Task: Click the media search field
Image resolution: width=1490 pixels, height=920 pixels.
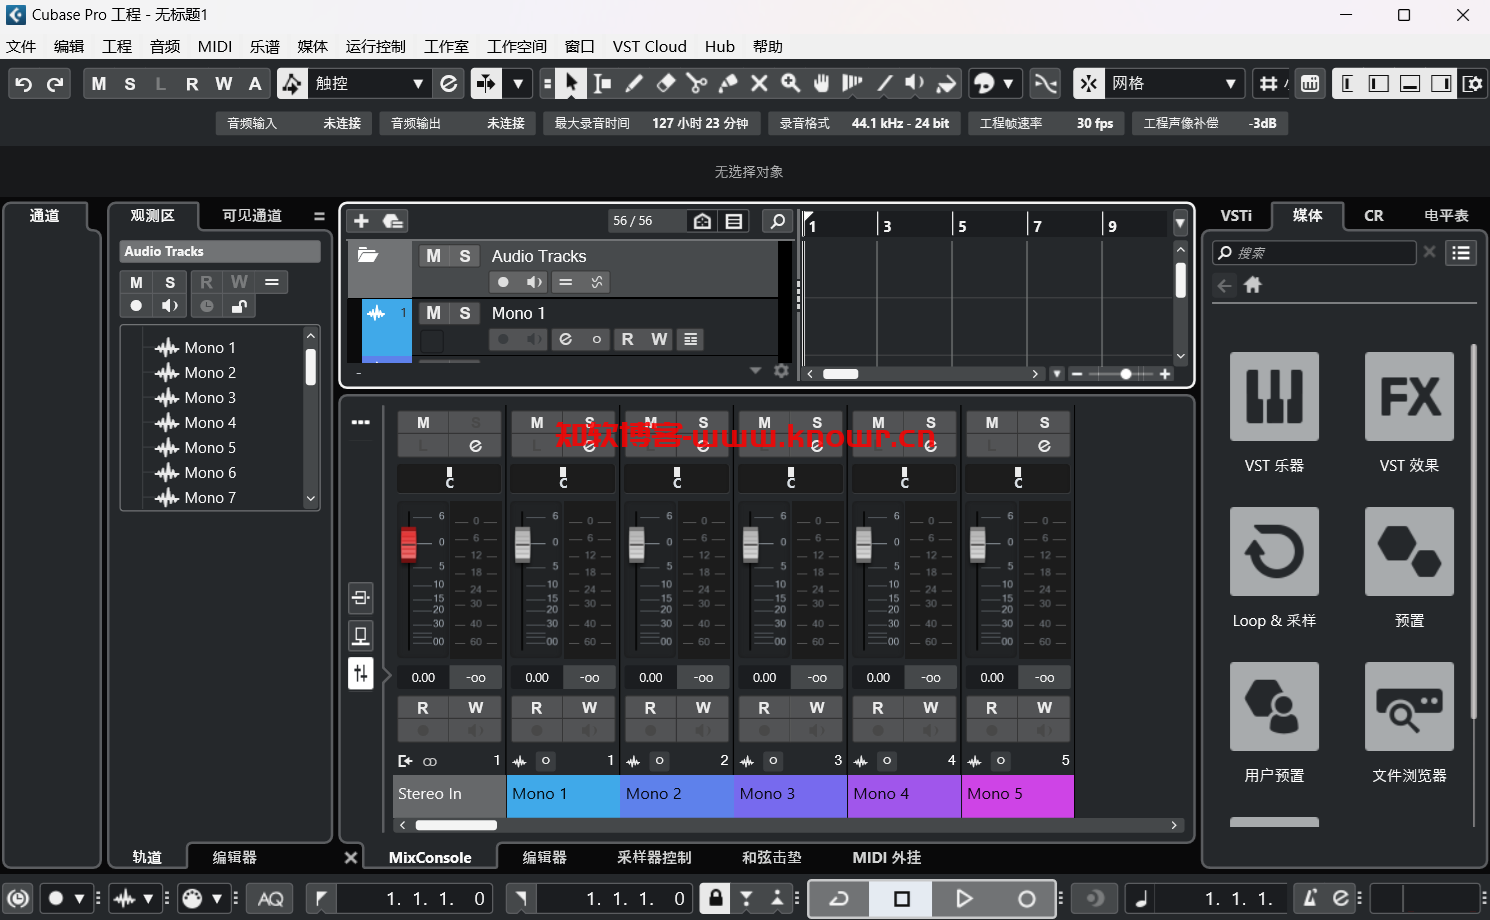Action: point(1315,253)
